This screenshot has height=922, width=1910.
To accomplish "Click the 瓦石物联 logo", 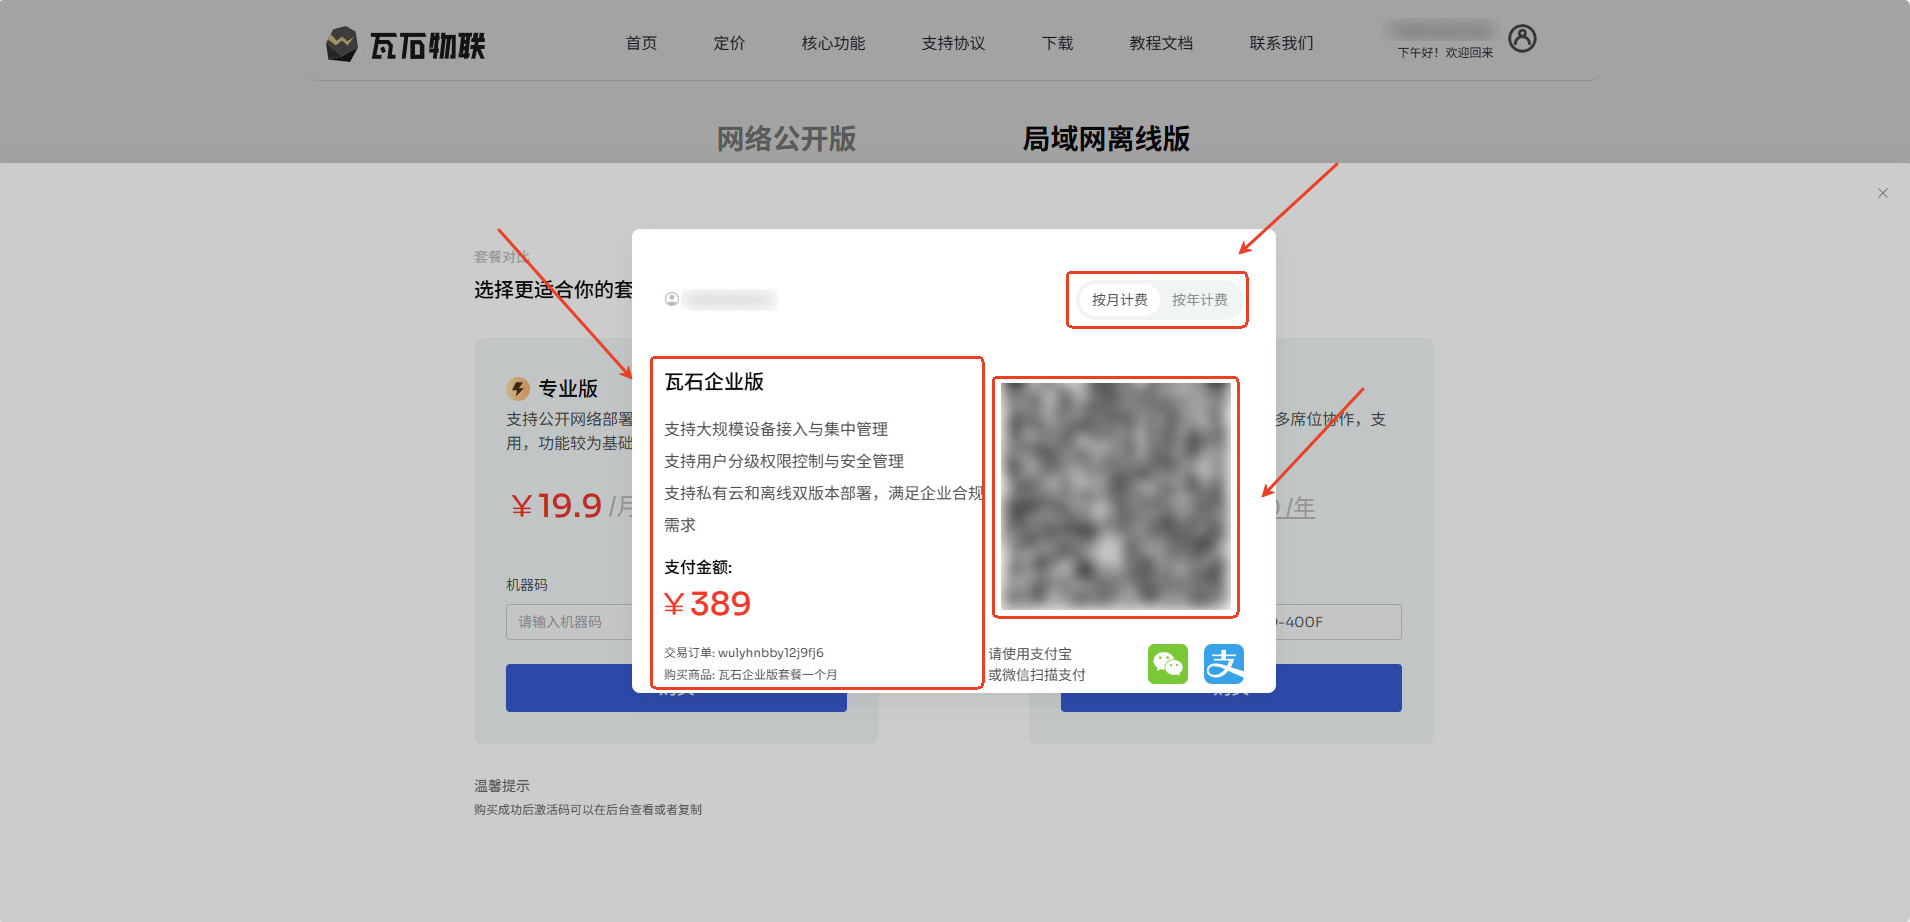I will click(x=406, y=45).
